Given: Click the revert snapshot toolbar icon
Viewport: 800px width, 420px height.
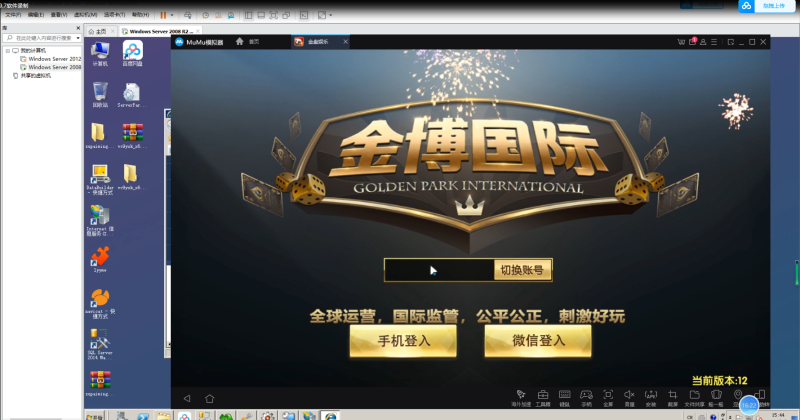Looking at the screenshot, I should click(x=218, y=15).
